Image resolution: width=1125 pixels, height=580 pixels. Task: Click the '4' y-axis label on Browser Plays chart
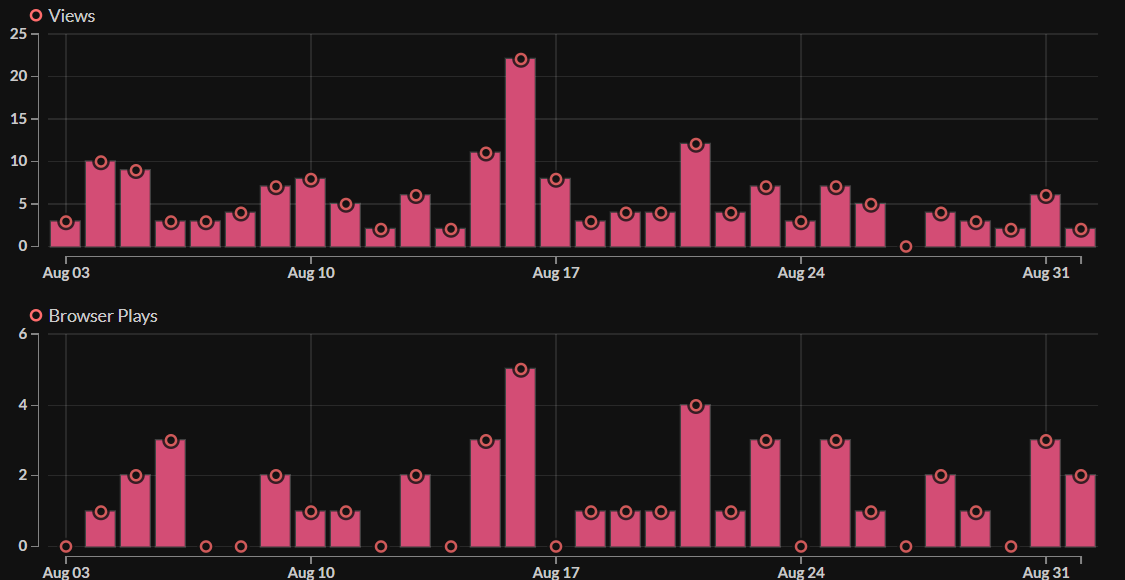[x=23, y=405]
